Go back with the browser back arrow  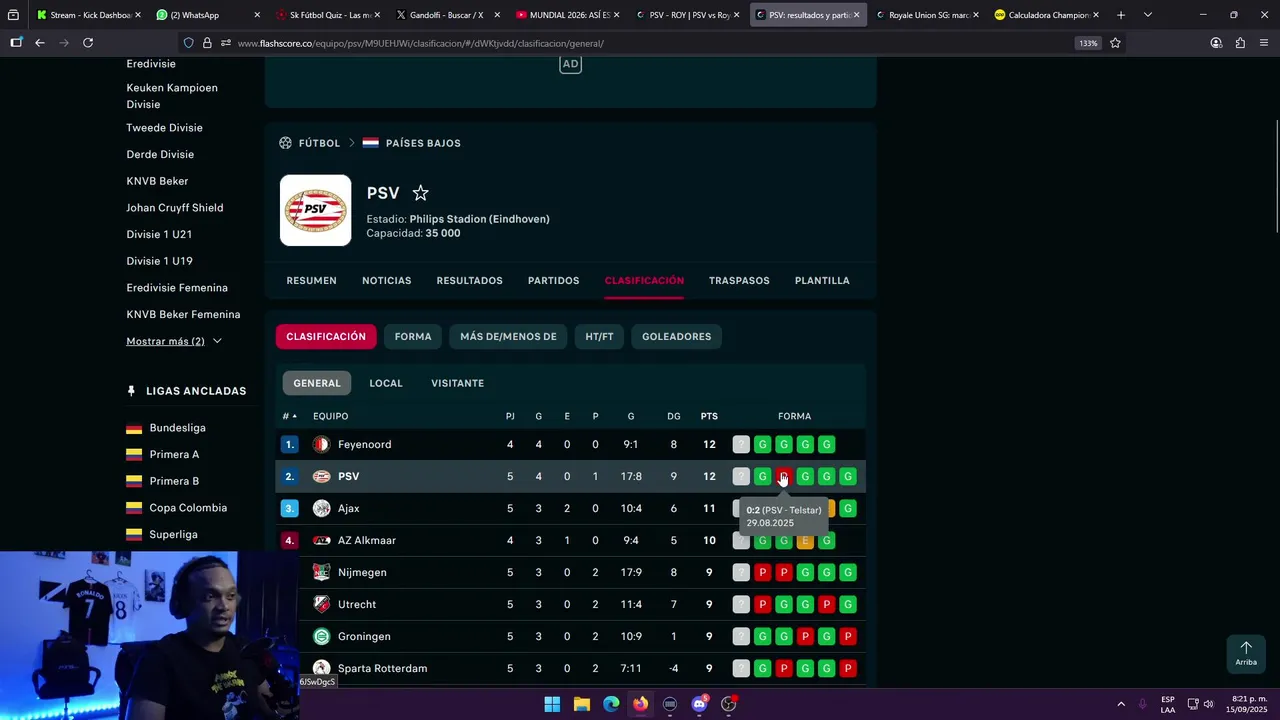pyautogui.click(x=40, y=43)
